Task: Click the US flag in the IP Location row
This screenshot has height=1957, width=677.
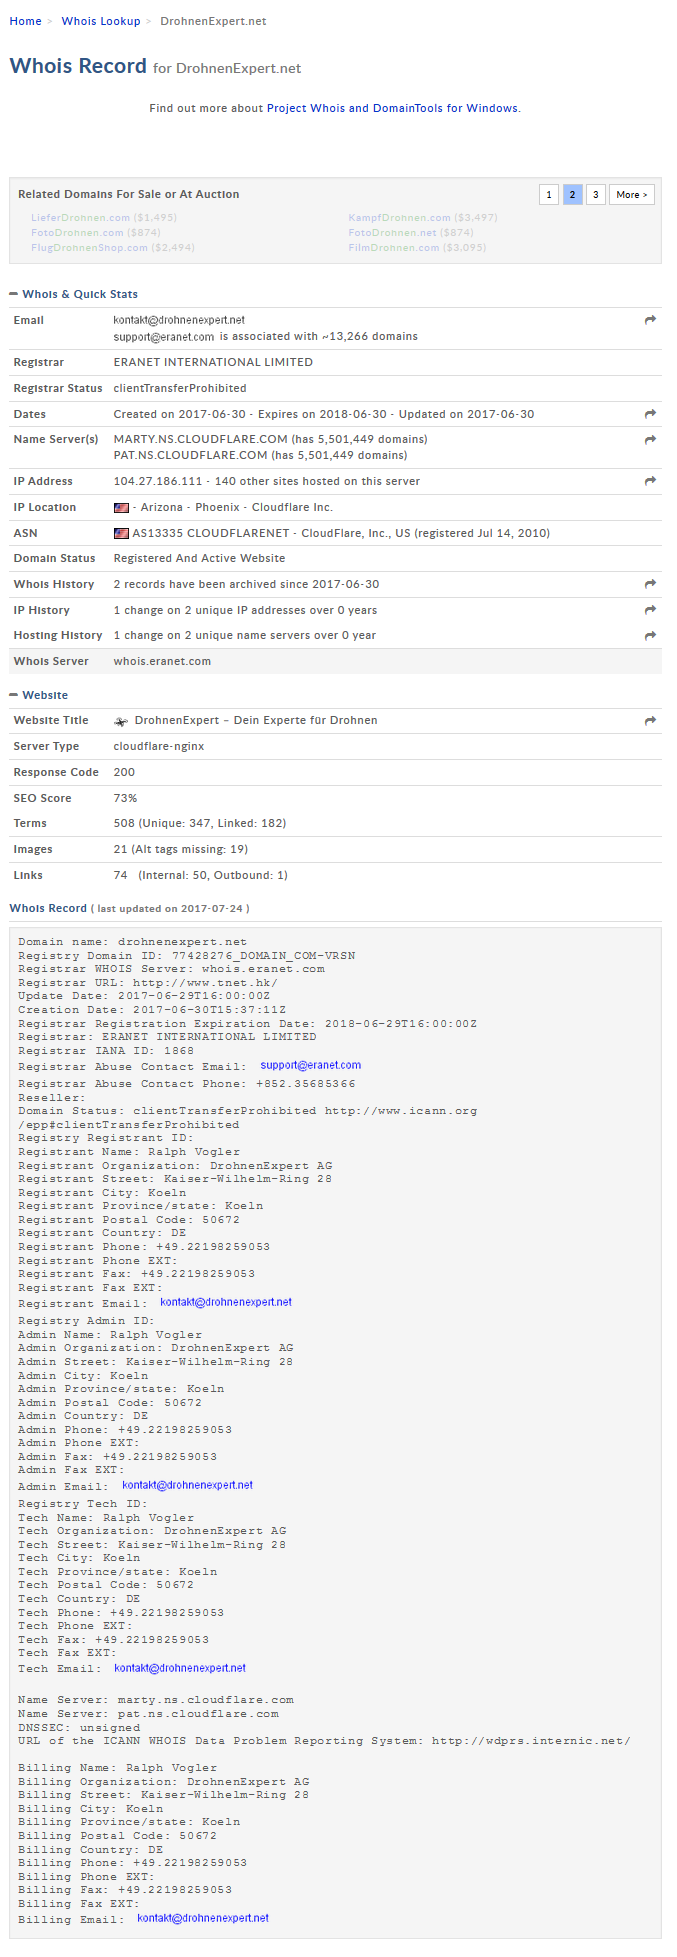Action: point(121,508)
